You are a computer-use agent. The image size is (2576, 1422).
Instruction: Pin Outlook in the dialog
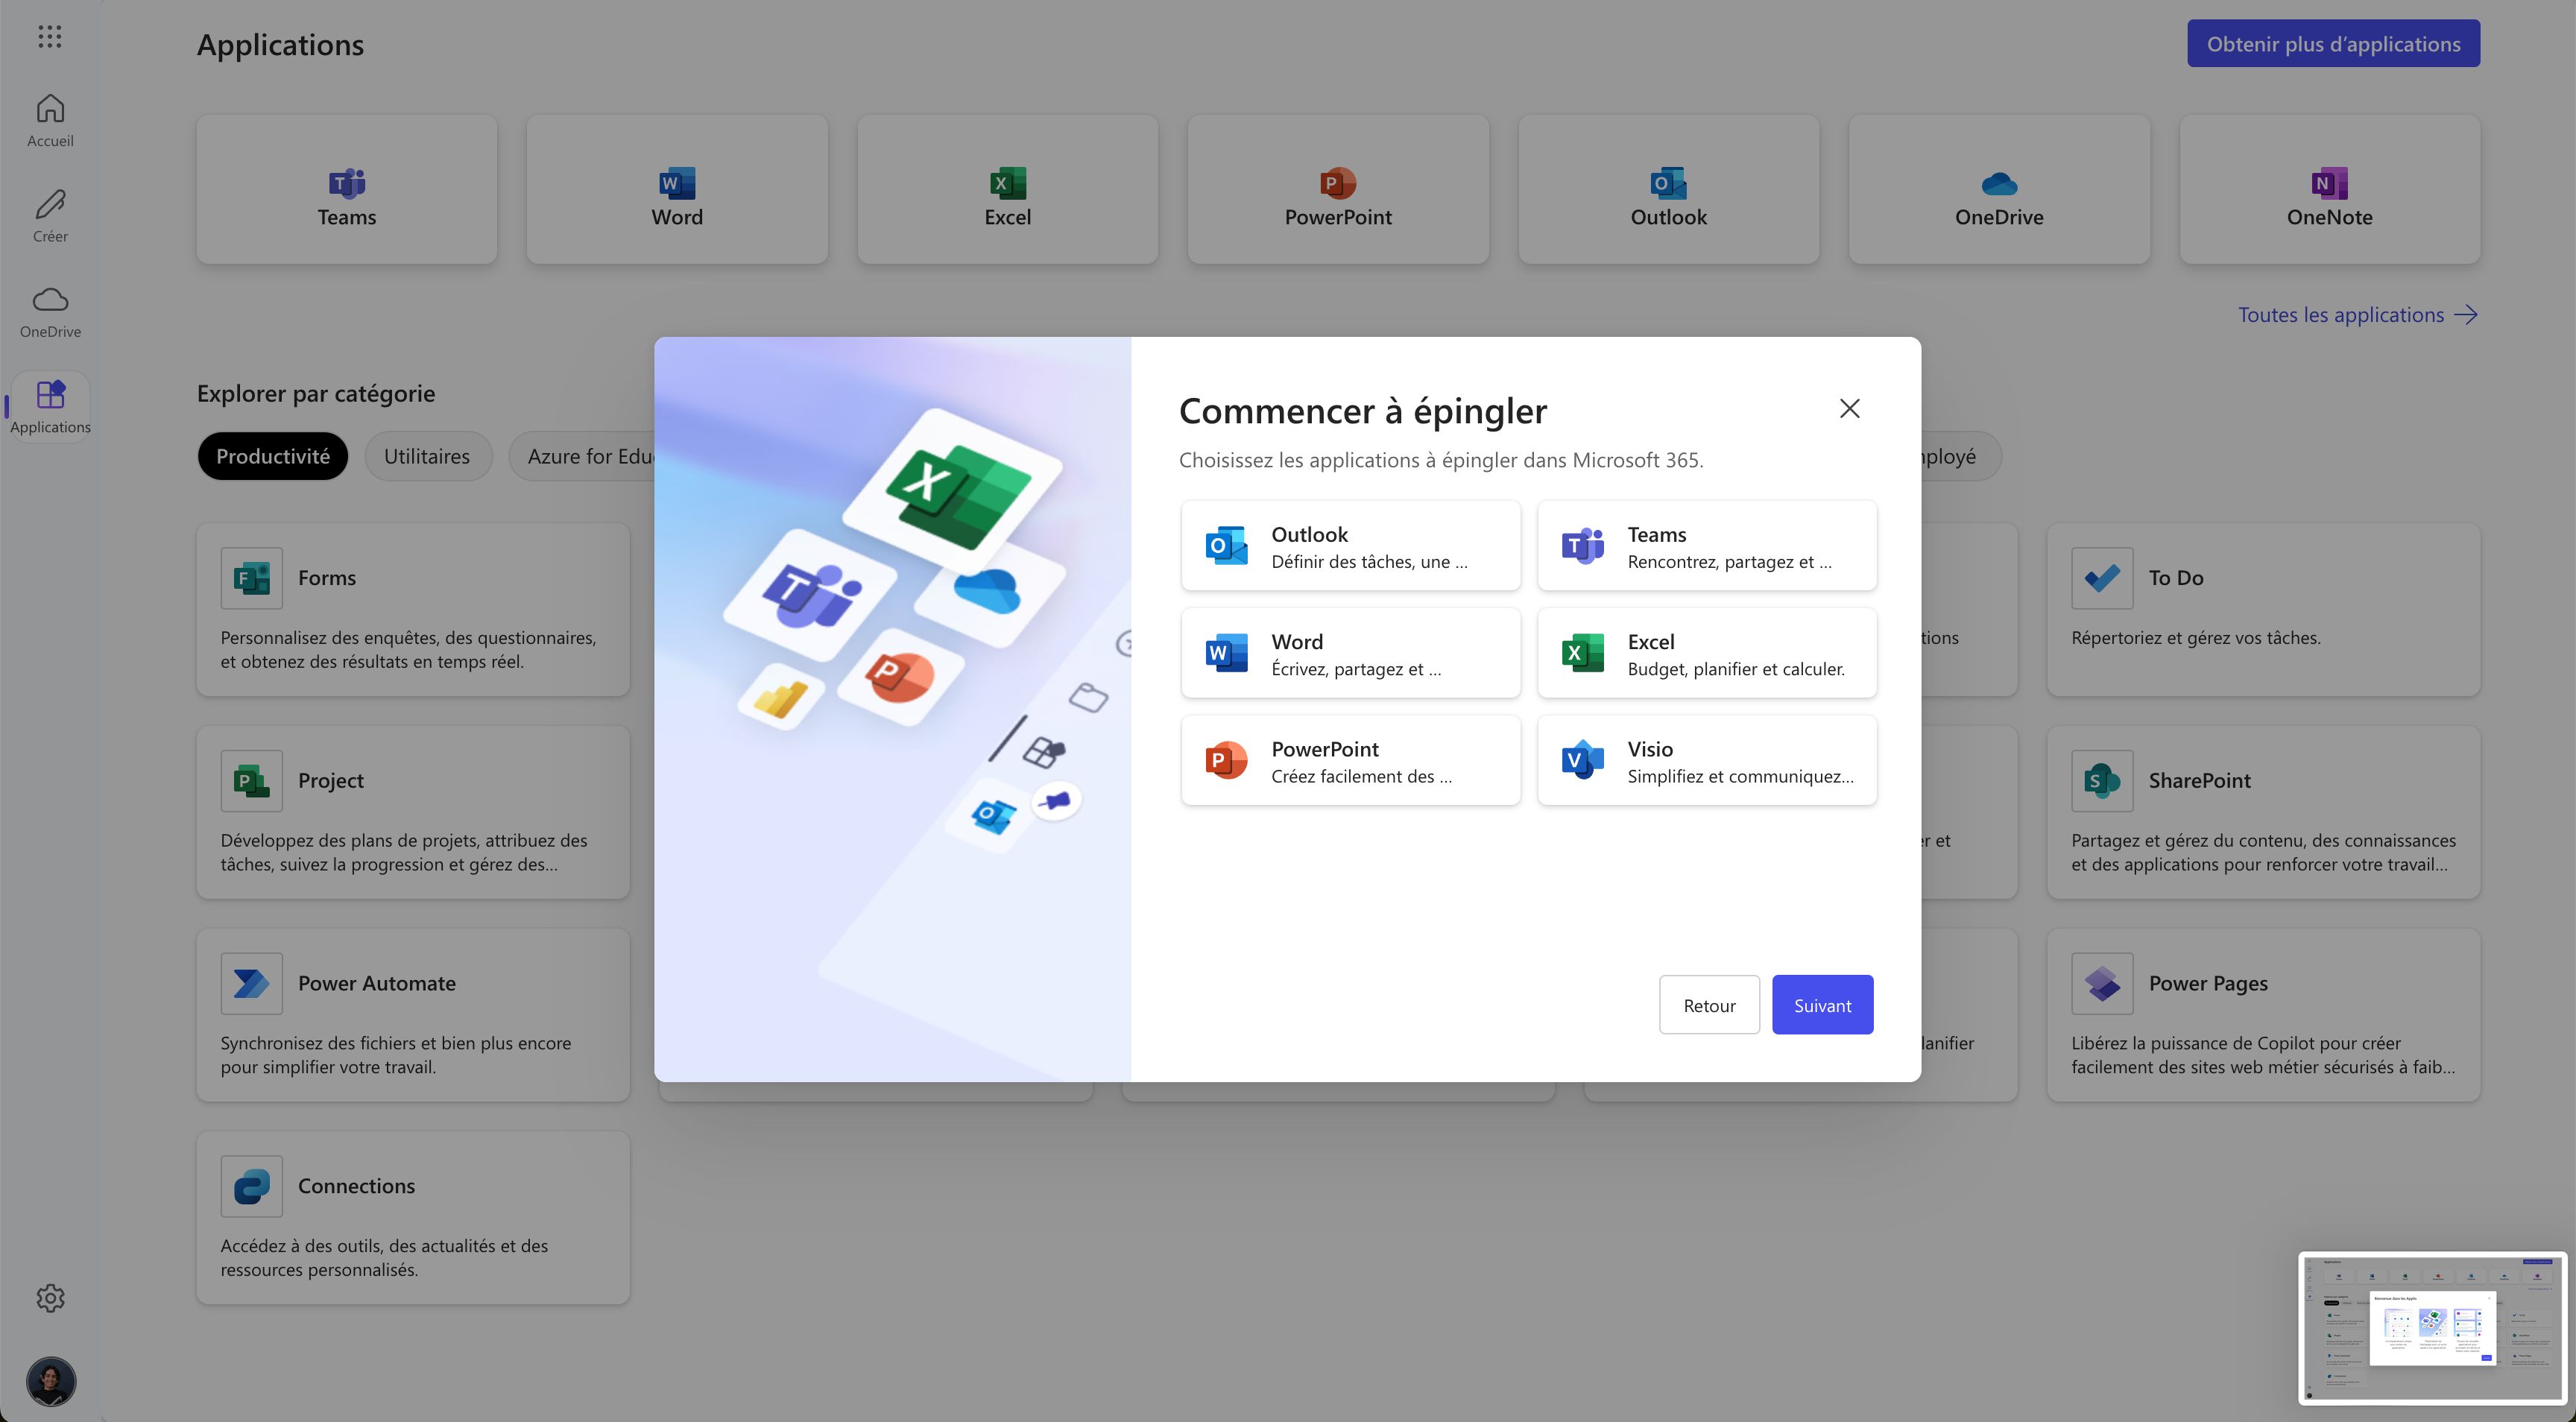tap(1351, 546)
